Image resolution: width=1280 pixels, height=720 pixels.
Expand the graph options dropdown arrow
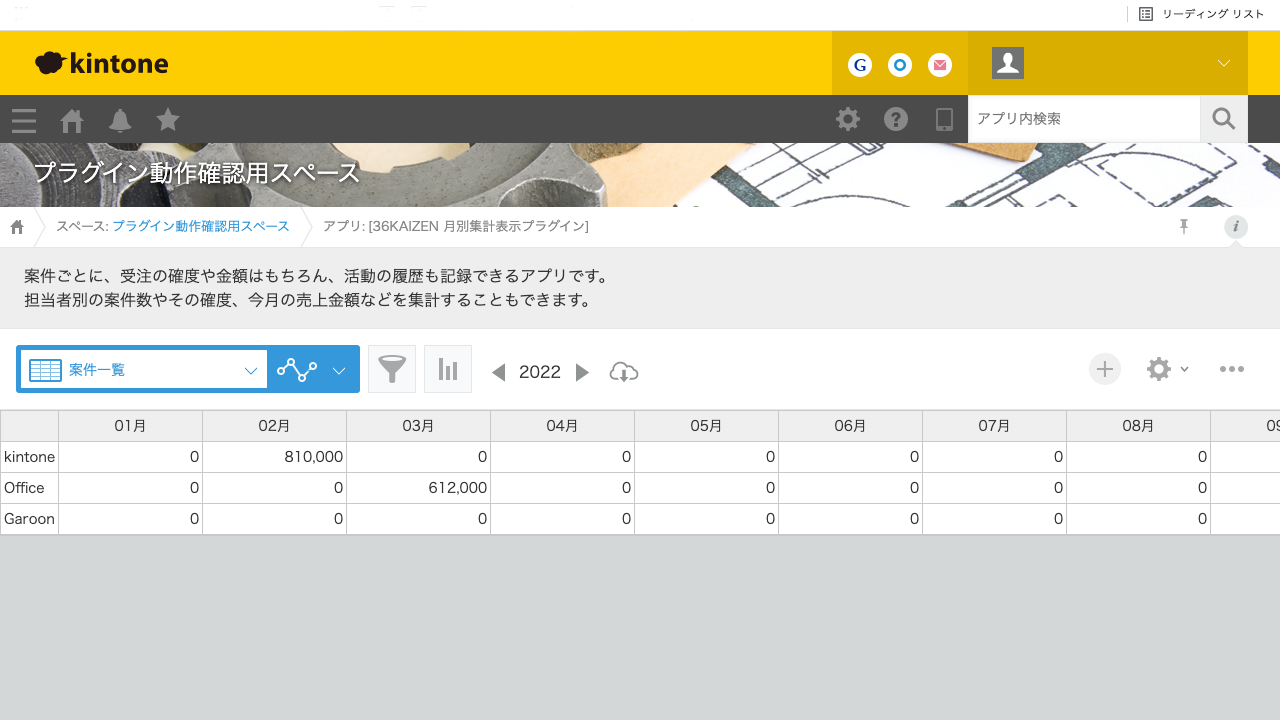click(340, 371)
